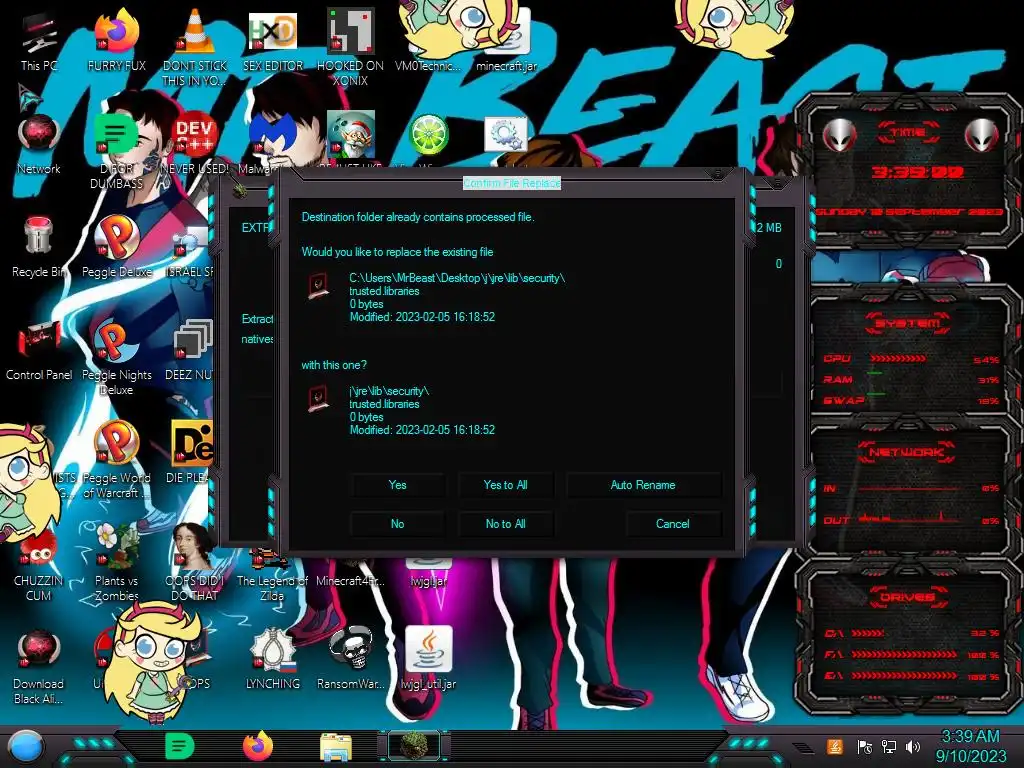
Task: Select the lwjgl.jar desktop file
Action: 428,575
